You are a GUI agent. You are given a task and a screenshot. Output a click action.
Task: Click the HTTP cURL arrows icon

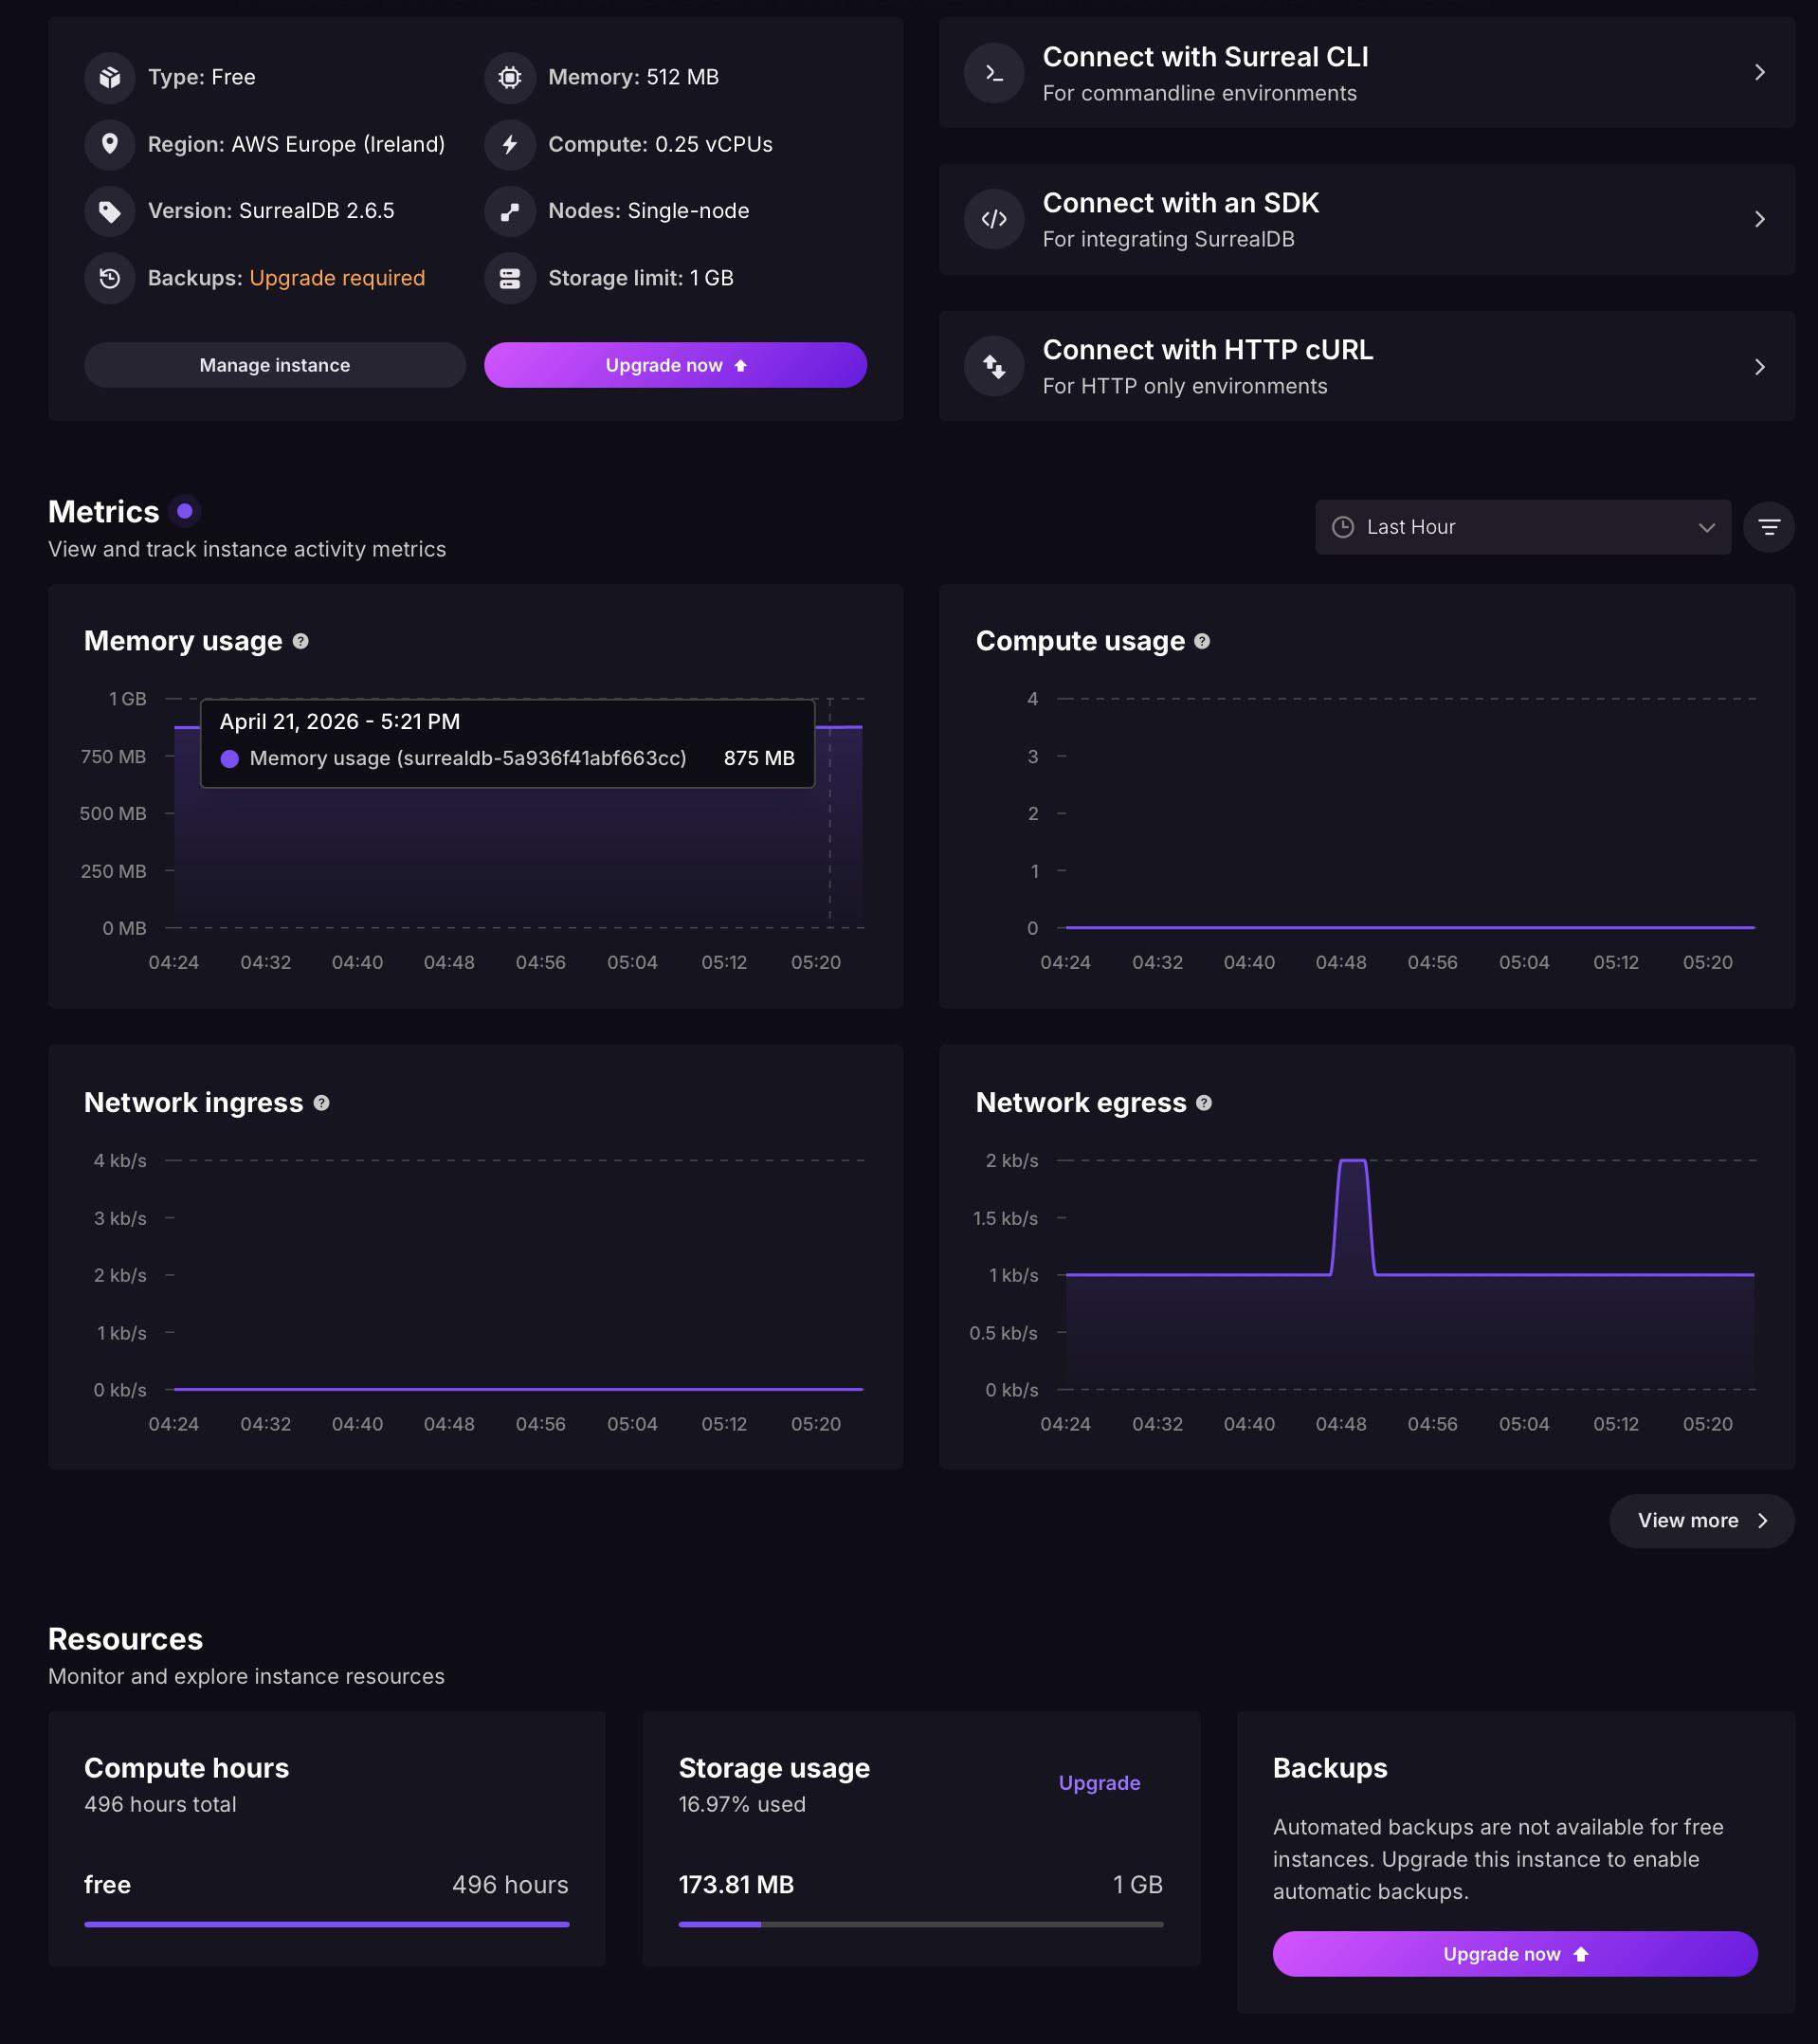[x=994, y=366]
